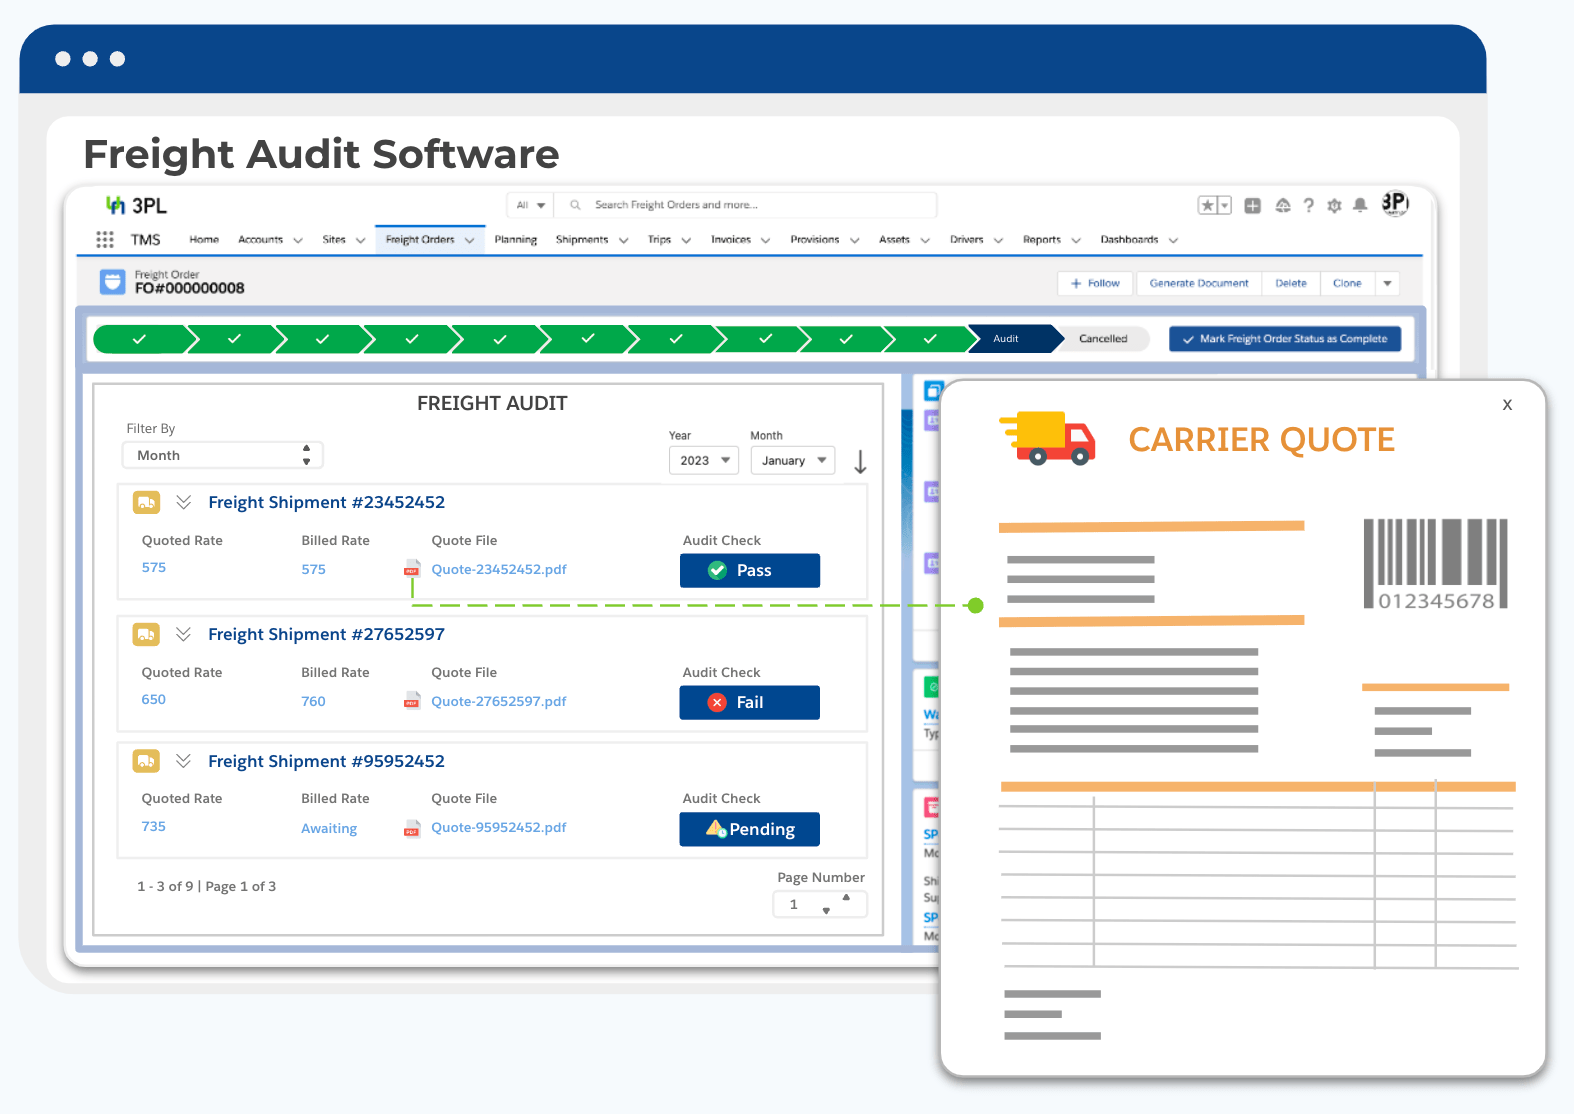Close the Carrier Quote popup

click(1507, 405)
